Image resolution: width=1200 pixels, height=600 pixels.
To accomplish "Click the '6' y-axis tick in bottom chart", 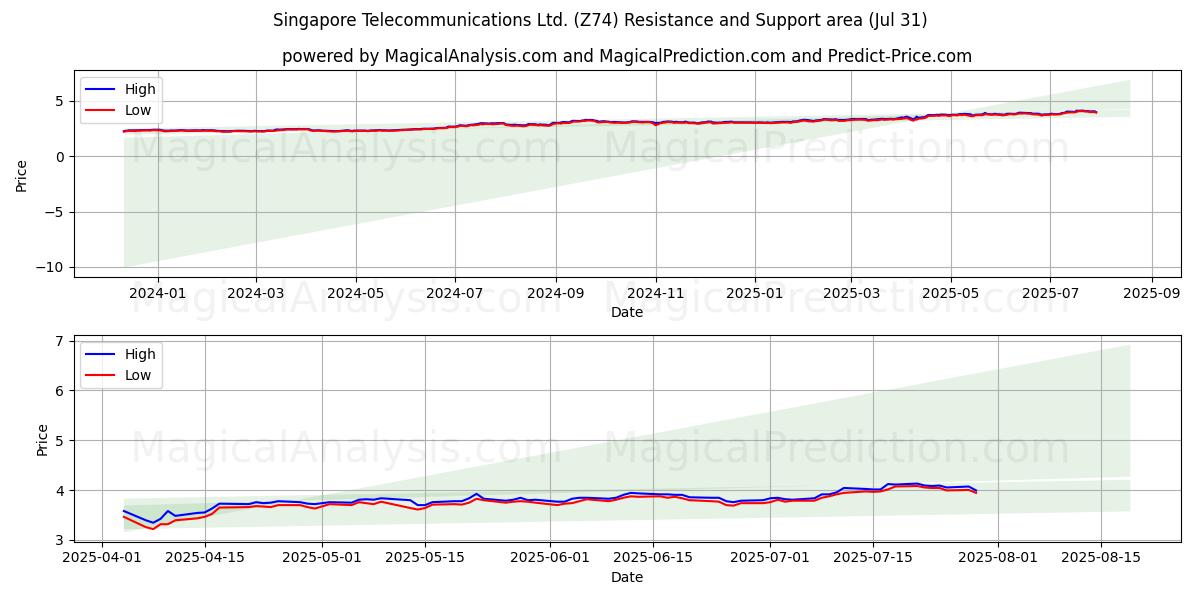I will [x=62, y=391].
